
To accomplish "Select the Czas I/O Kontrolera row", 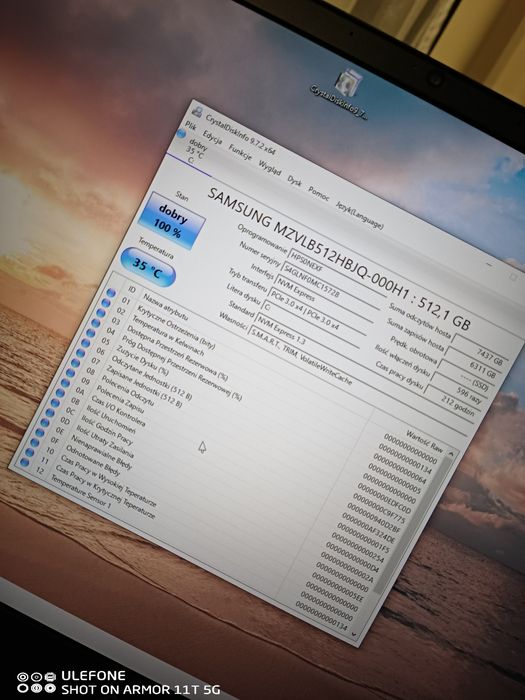I will tap(118, 411).
